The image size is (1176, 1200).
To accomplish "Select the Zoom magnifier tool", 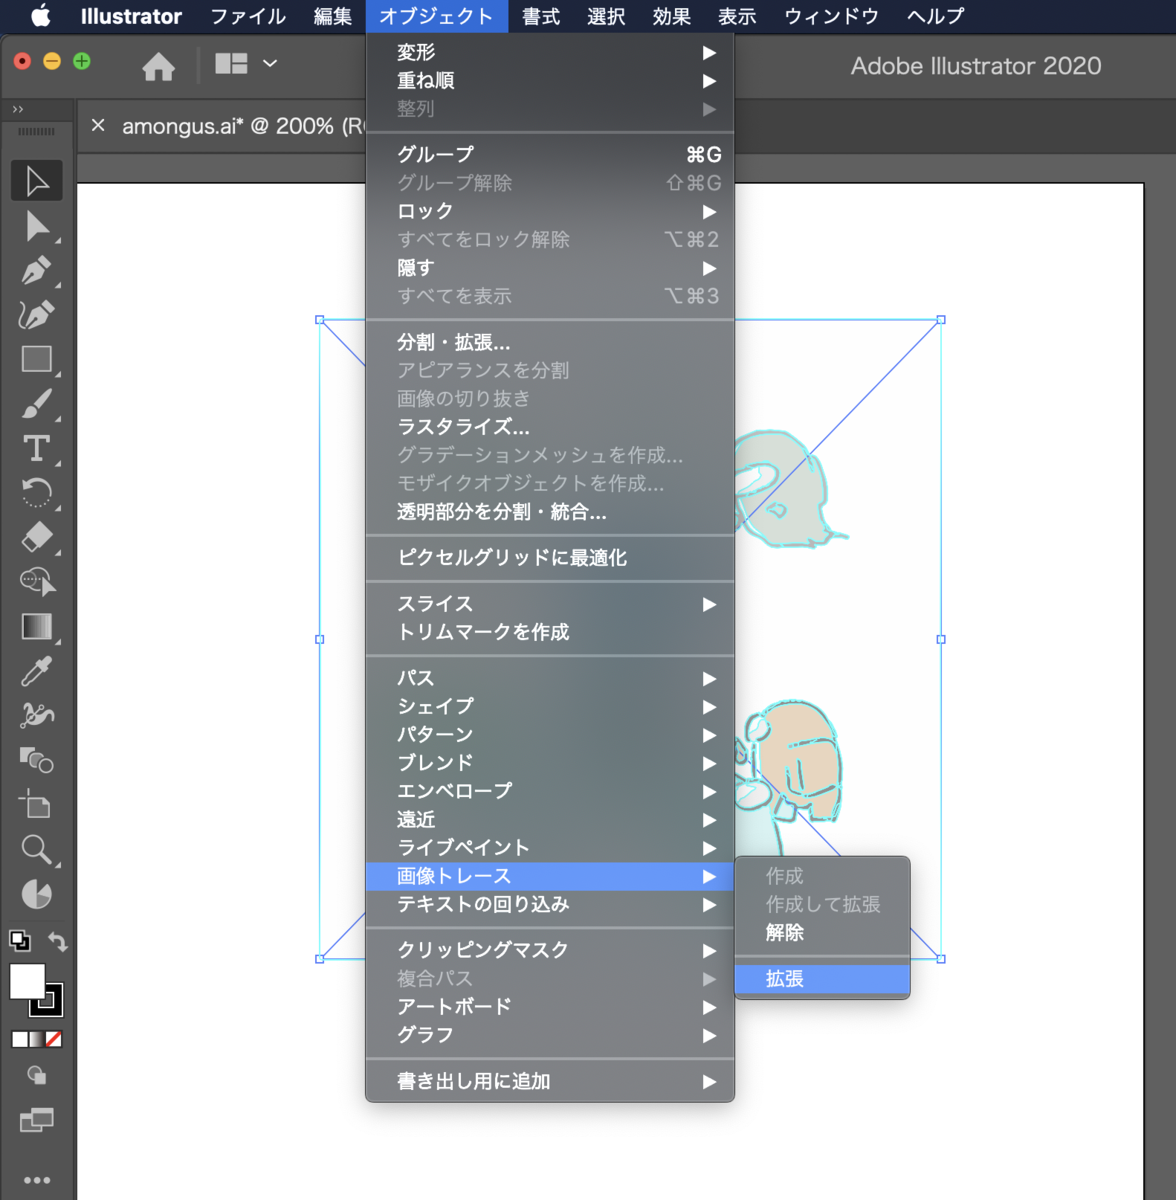I will click(x=37, y=849).
